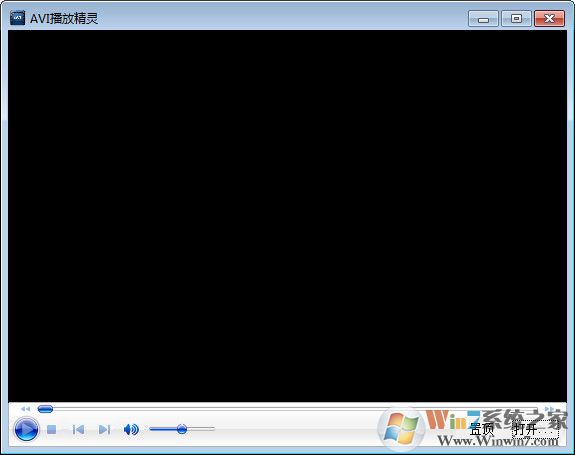Click the volume slider knob
Image resolution: width=575 pixels, height=455 pixels.
tap(182, 429)
